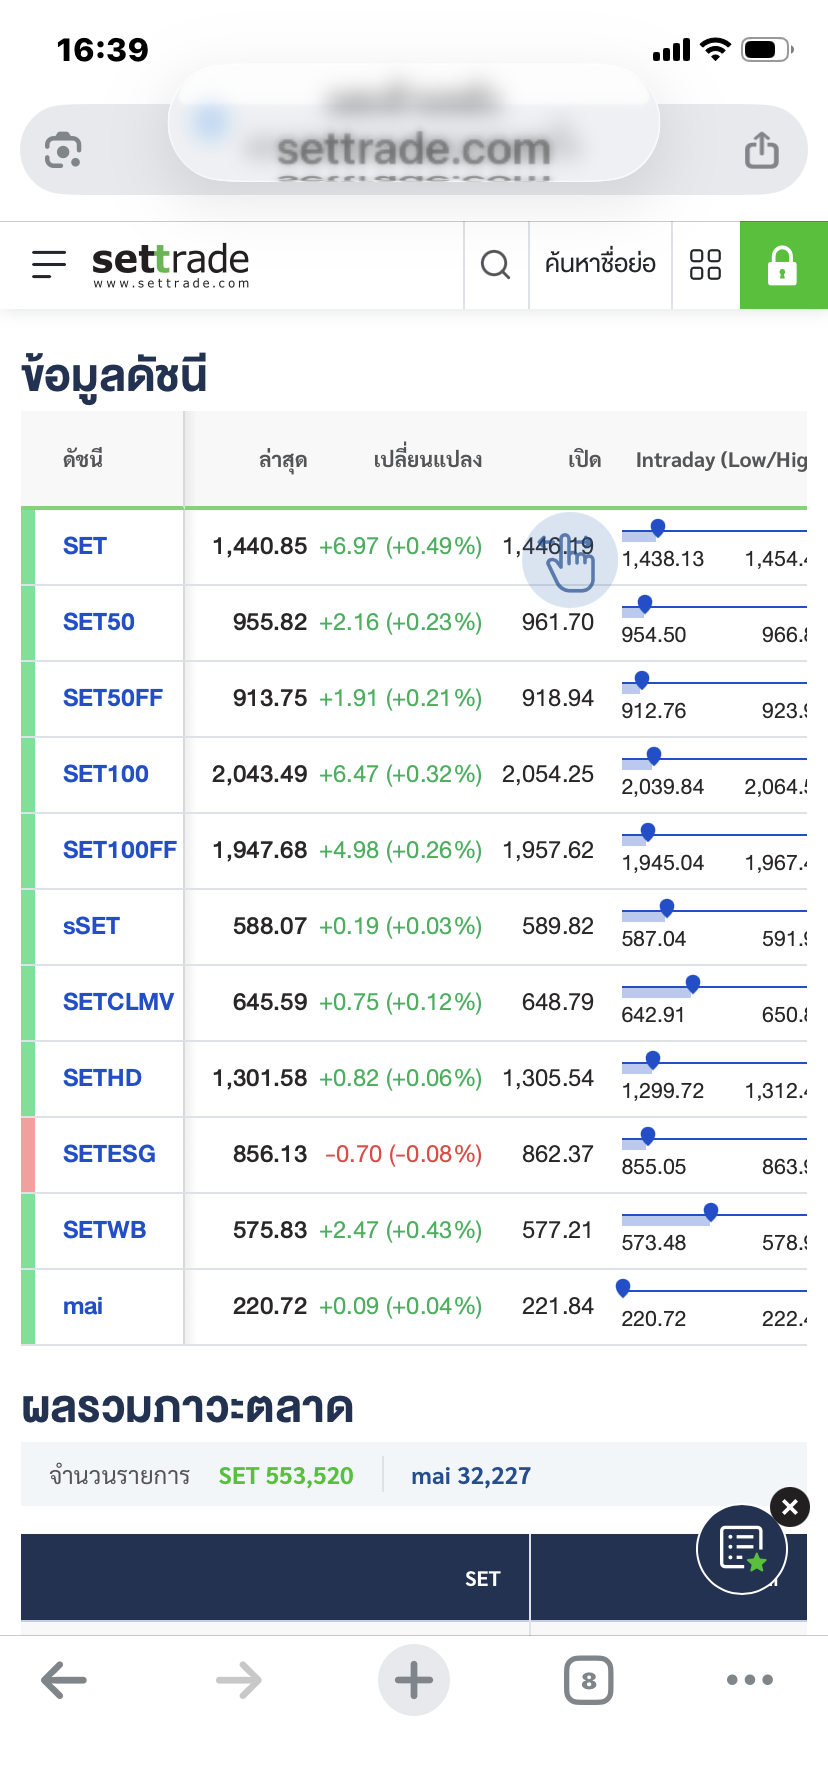The image size is (828, 1792).
Task: Open the settrade hamburger menu
Action: point(49,264)
